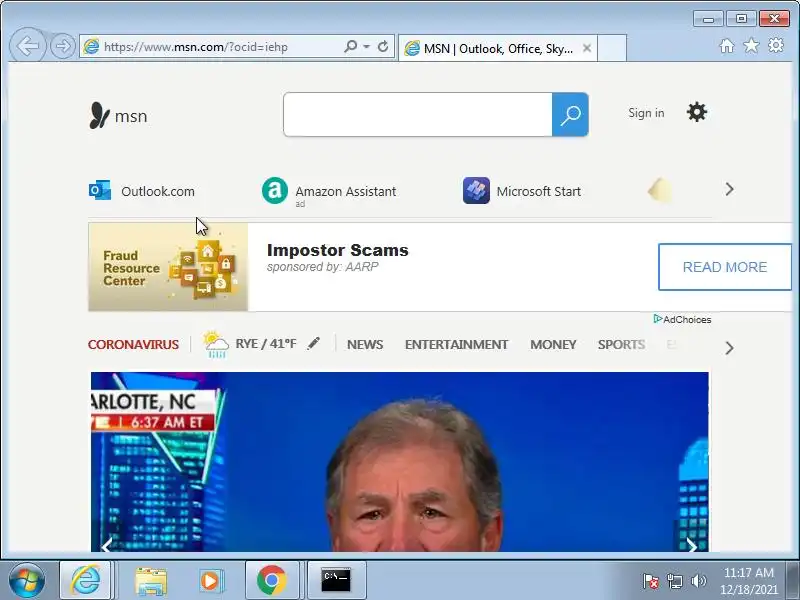Click the search magnifier in address bar

351,46
